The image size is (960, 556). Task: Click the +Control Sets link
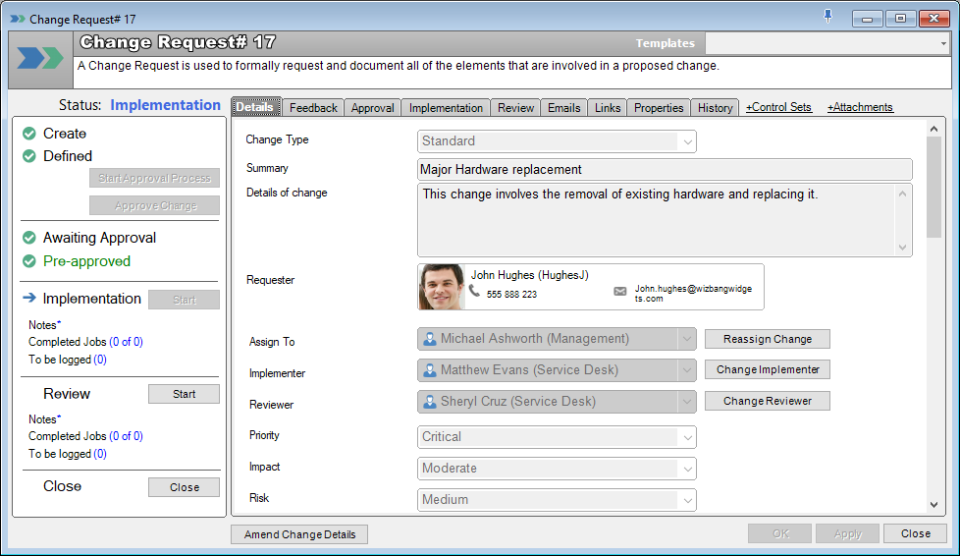tap(778, 107)
